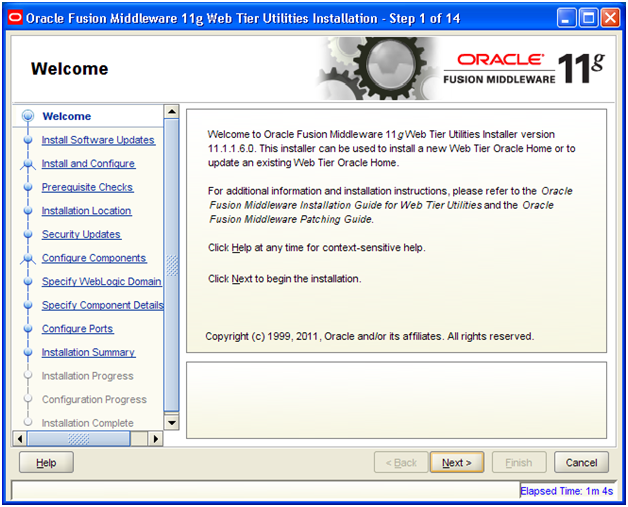
Task: Click the Installation Progress hollow bullet
Action: (28, 375)
